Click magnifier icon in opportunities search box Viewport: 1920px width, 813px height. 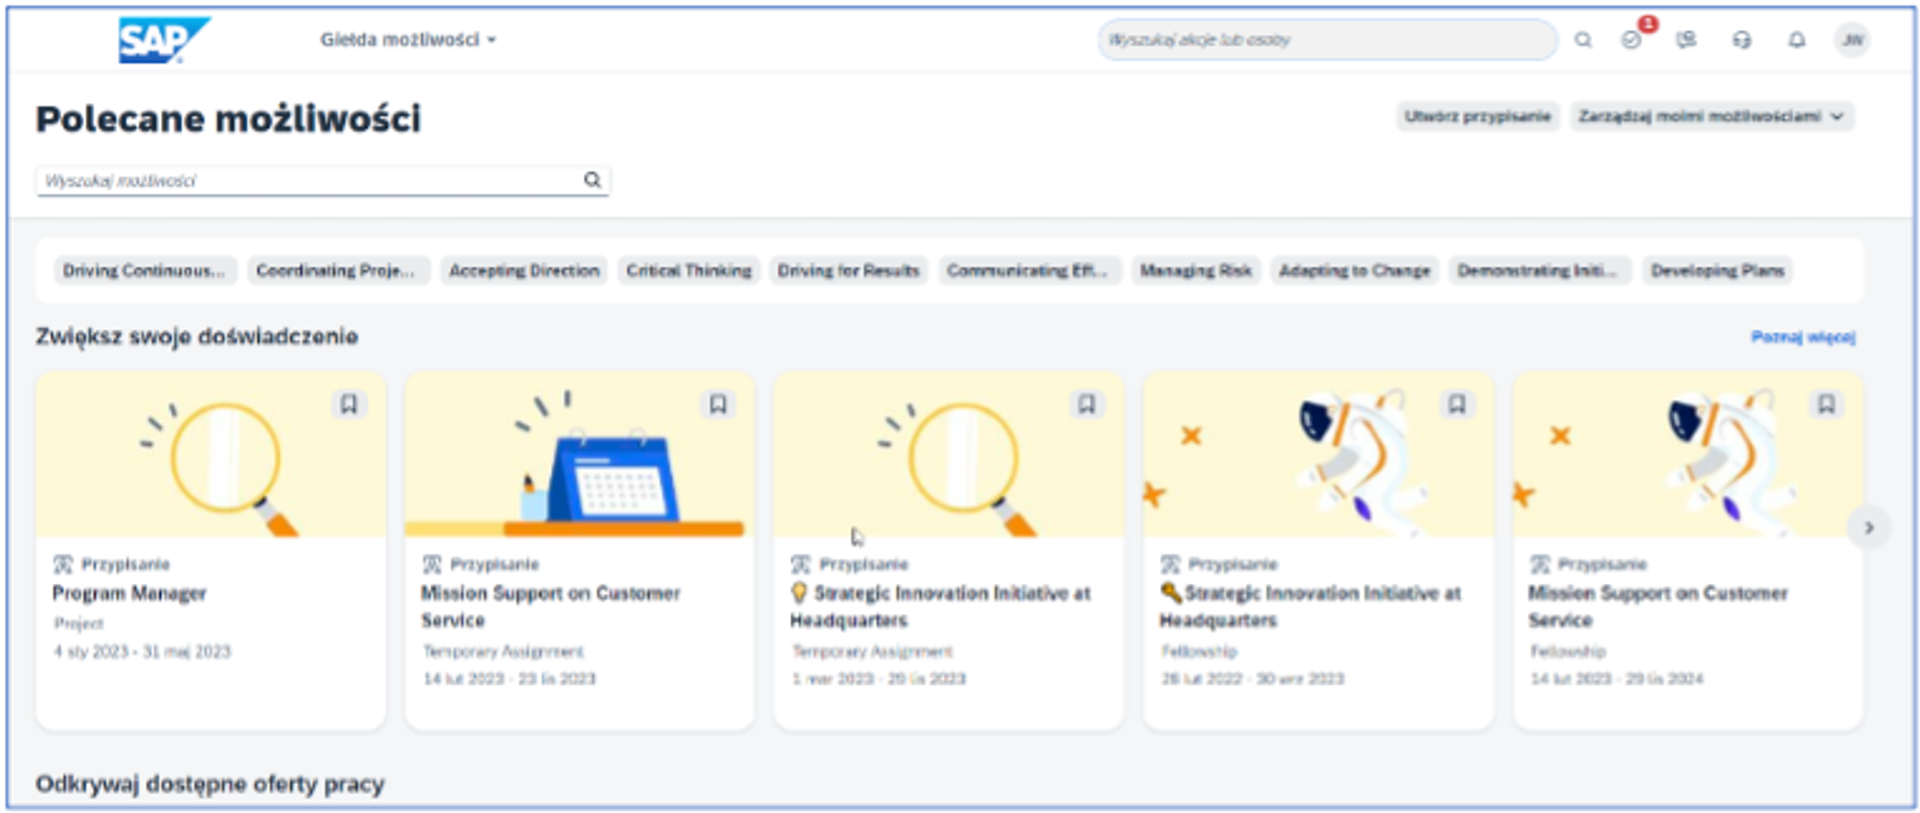tap(592, 180)
